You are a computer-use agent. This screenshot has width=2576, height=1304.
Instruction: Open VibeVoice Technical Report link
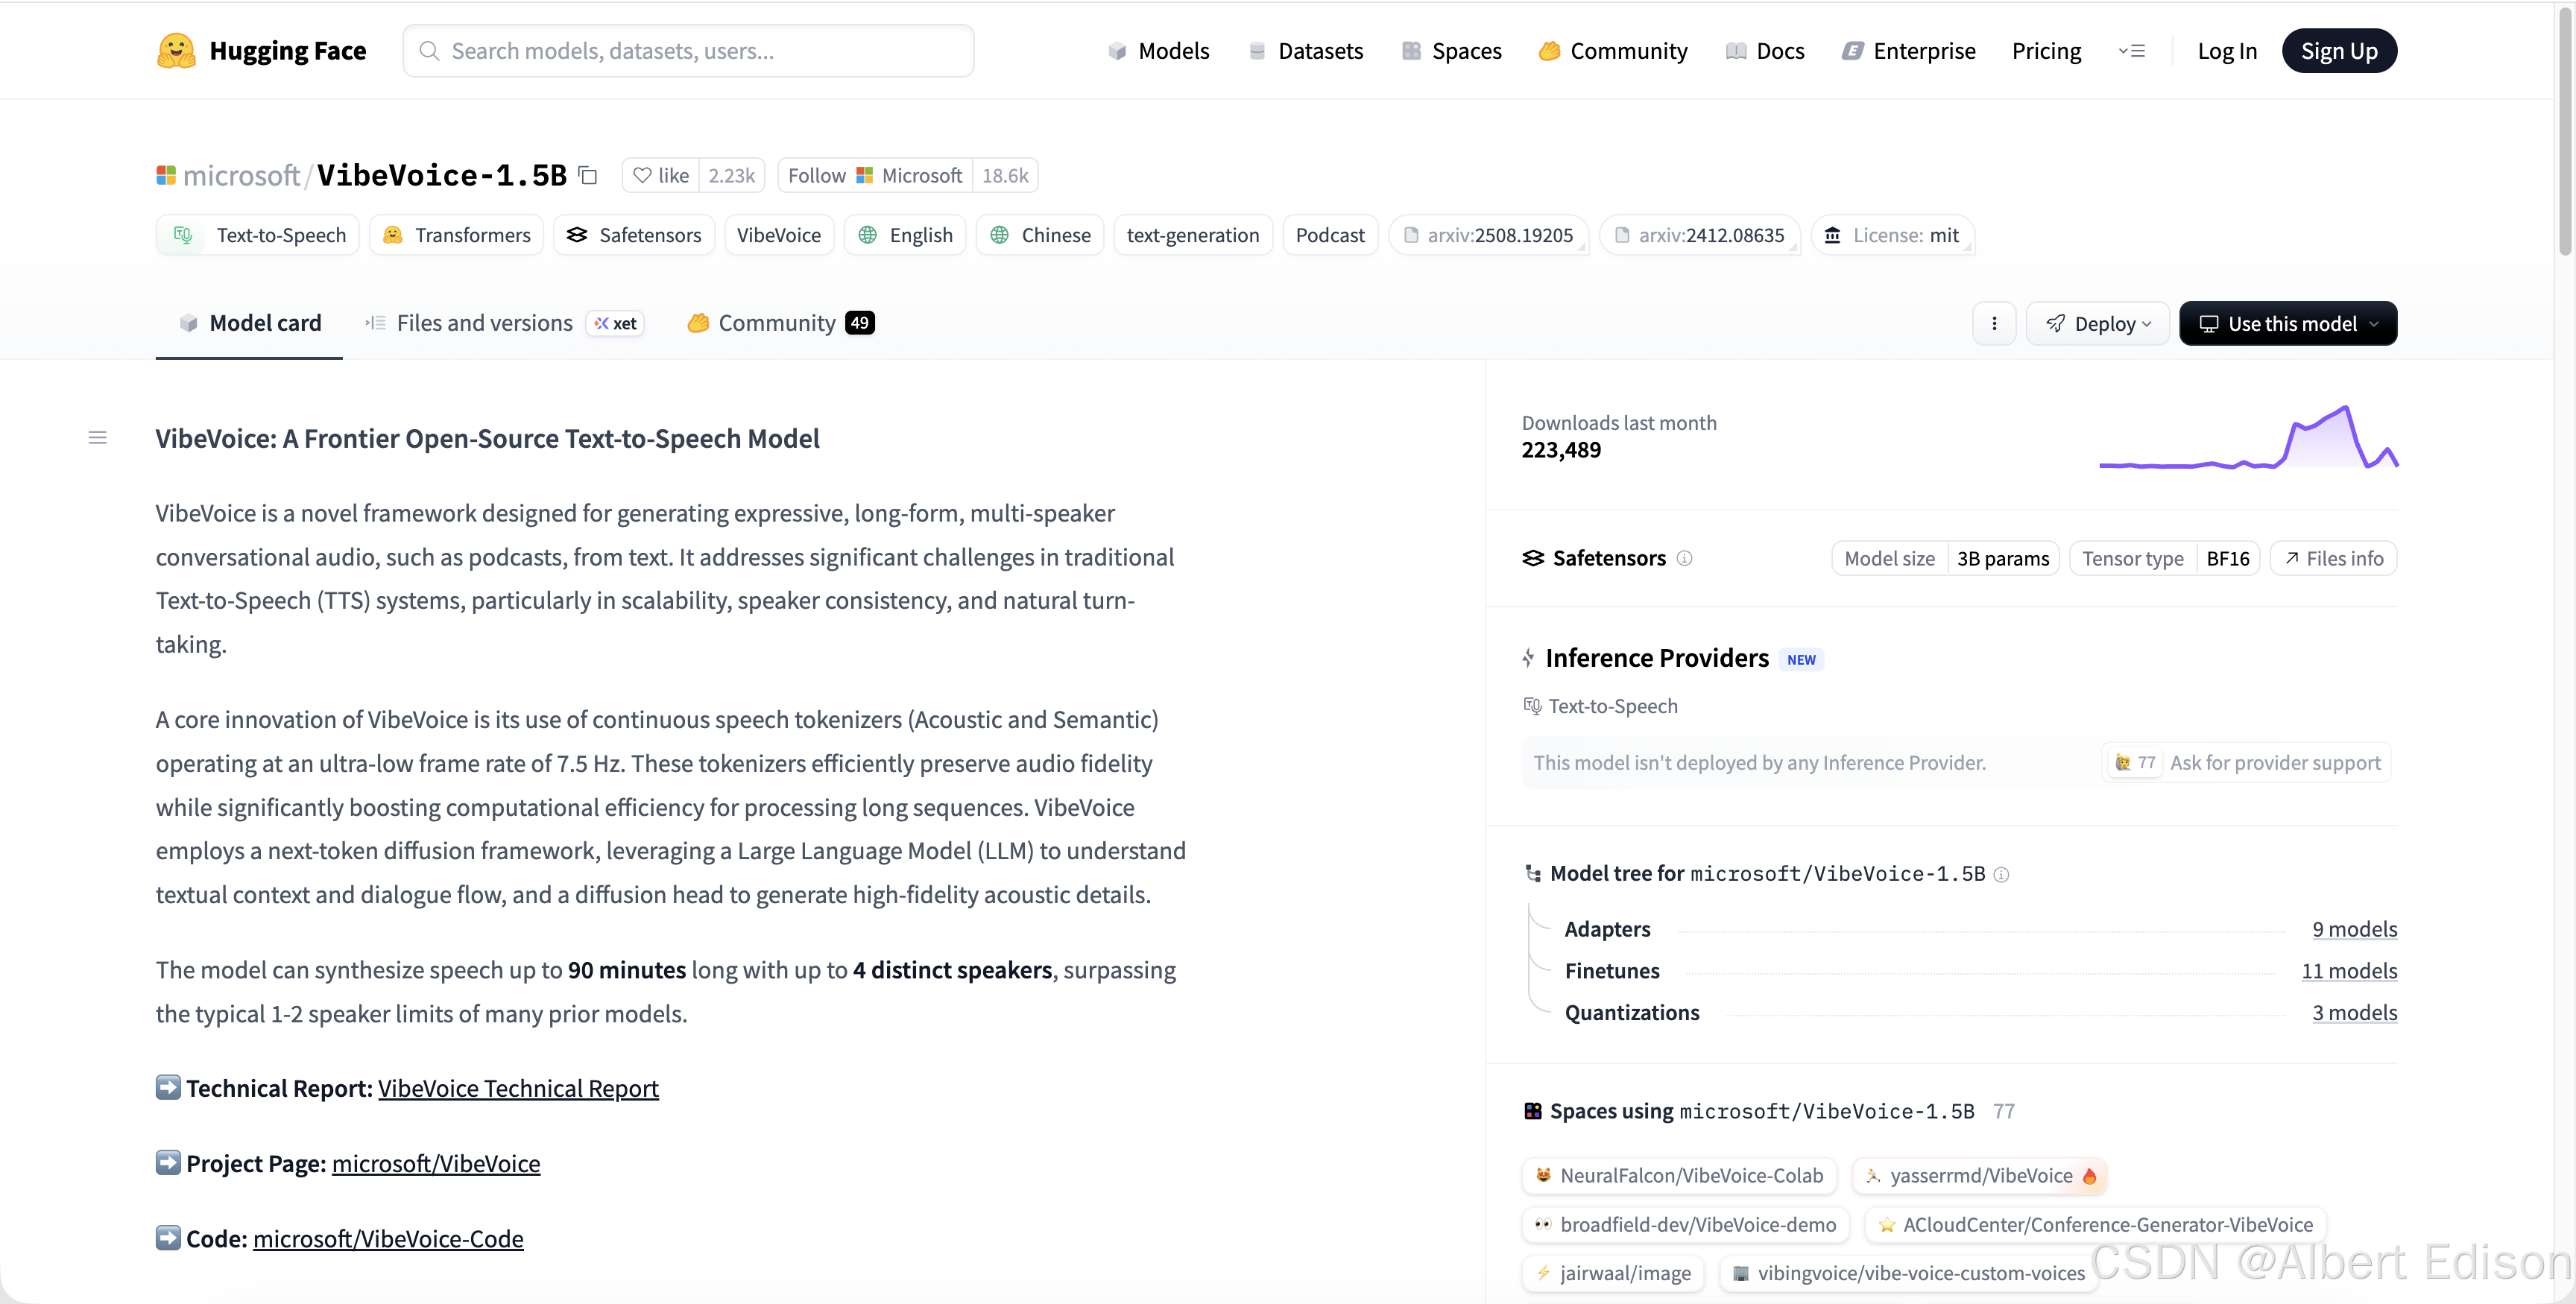(517, 1088)
